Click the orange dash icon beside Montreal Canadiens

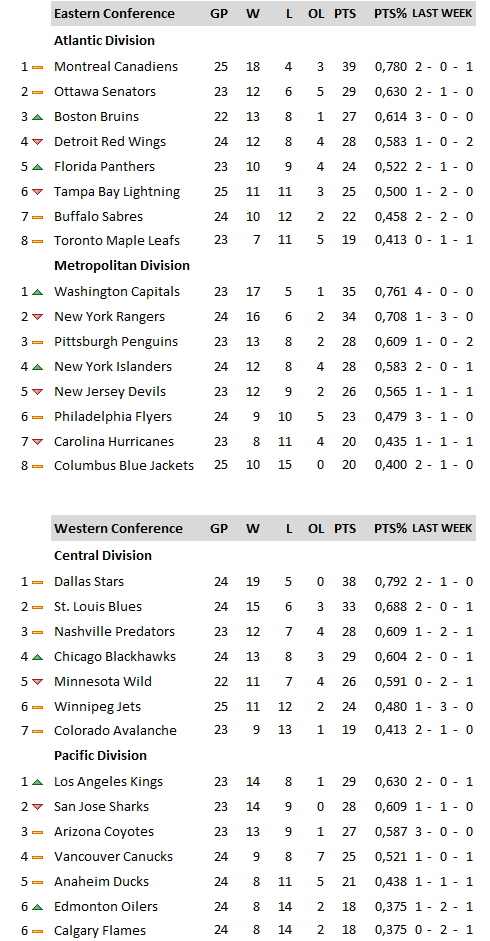37,67
